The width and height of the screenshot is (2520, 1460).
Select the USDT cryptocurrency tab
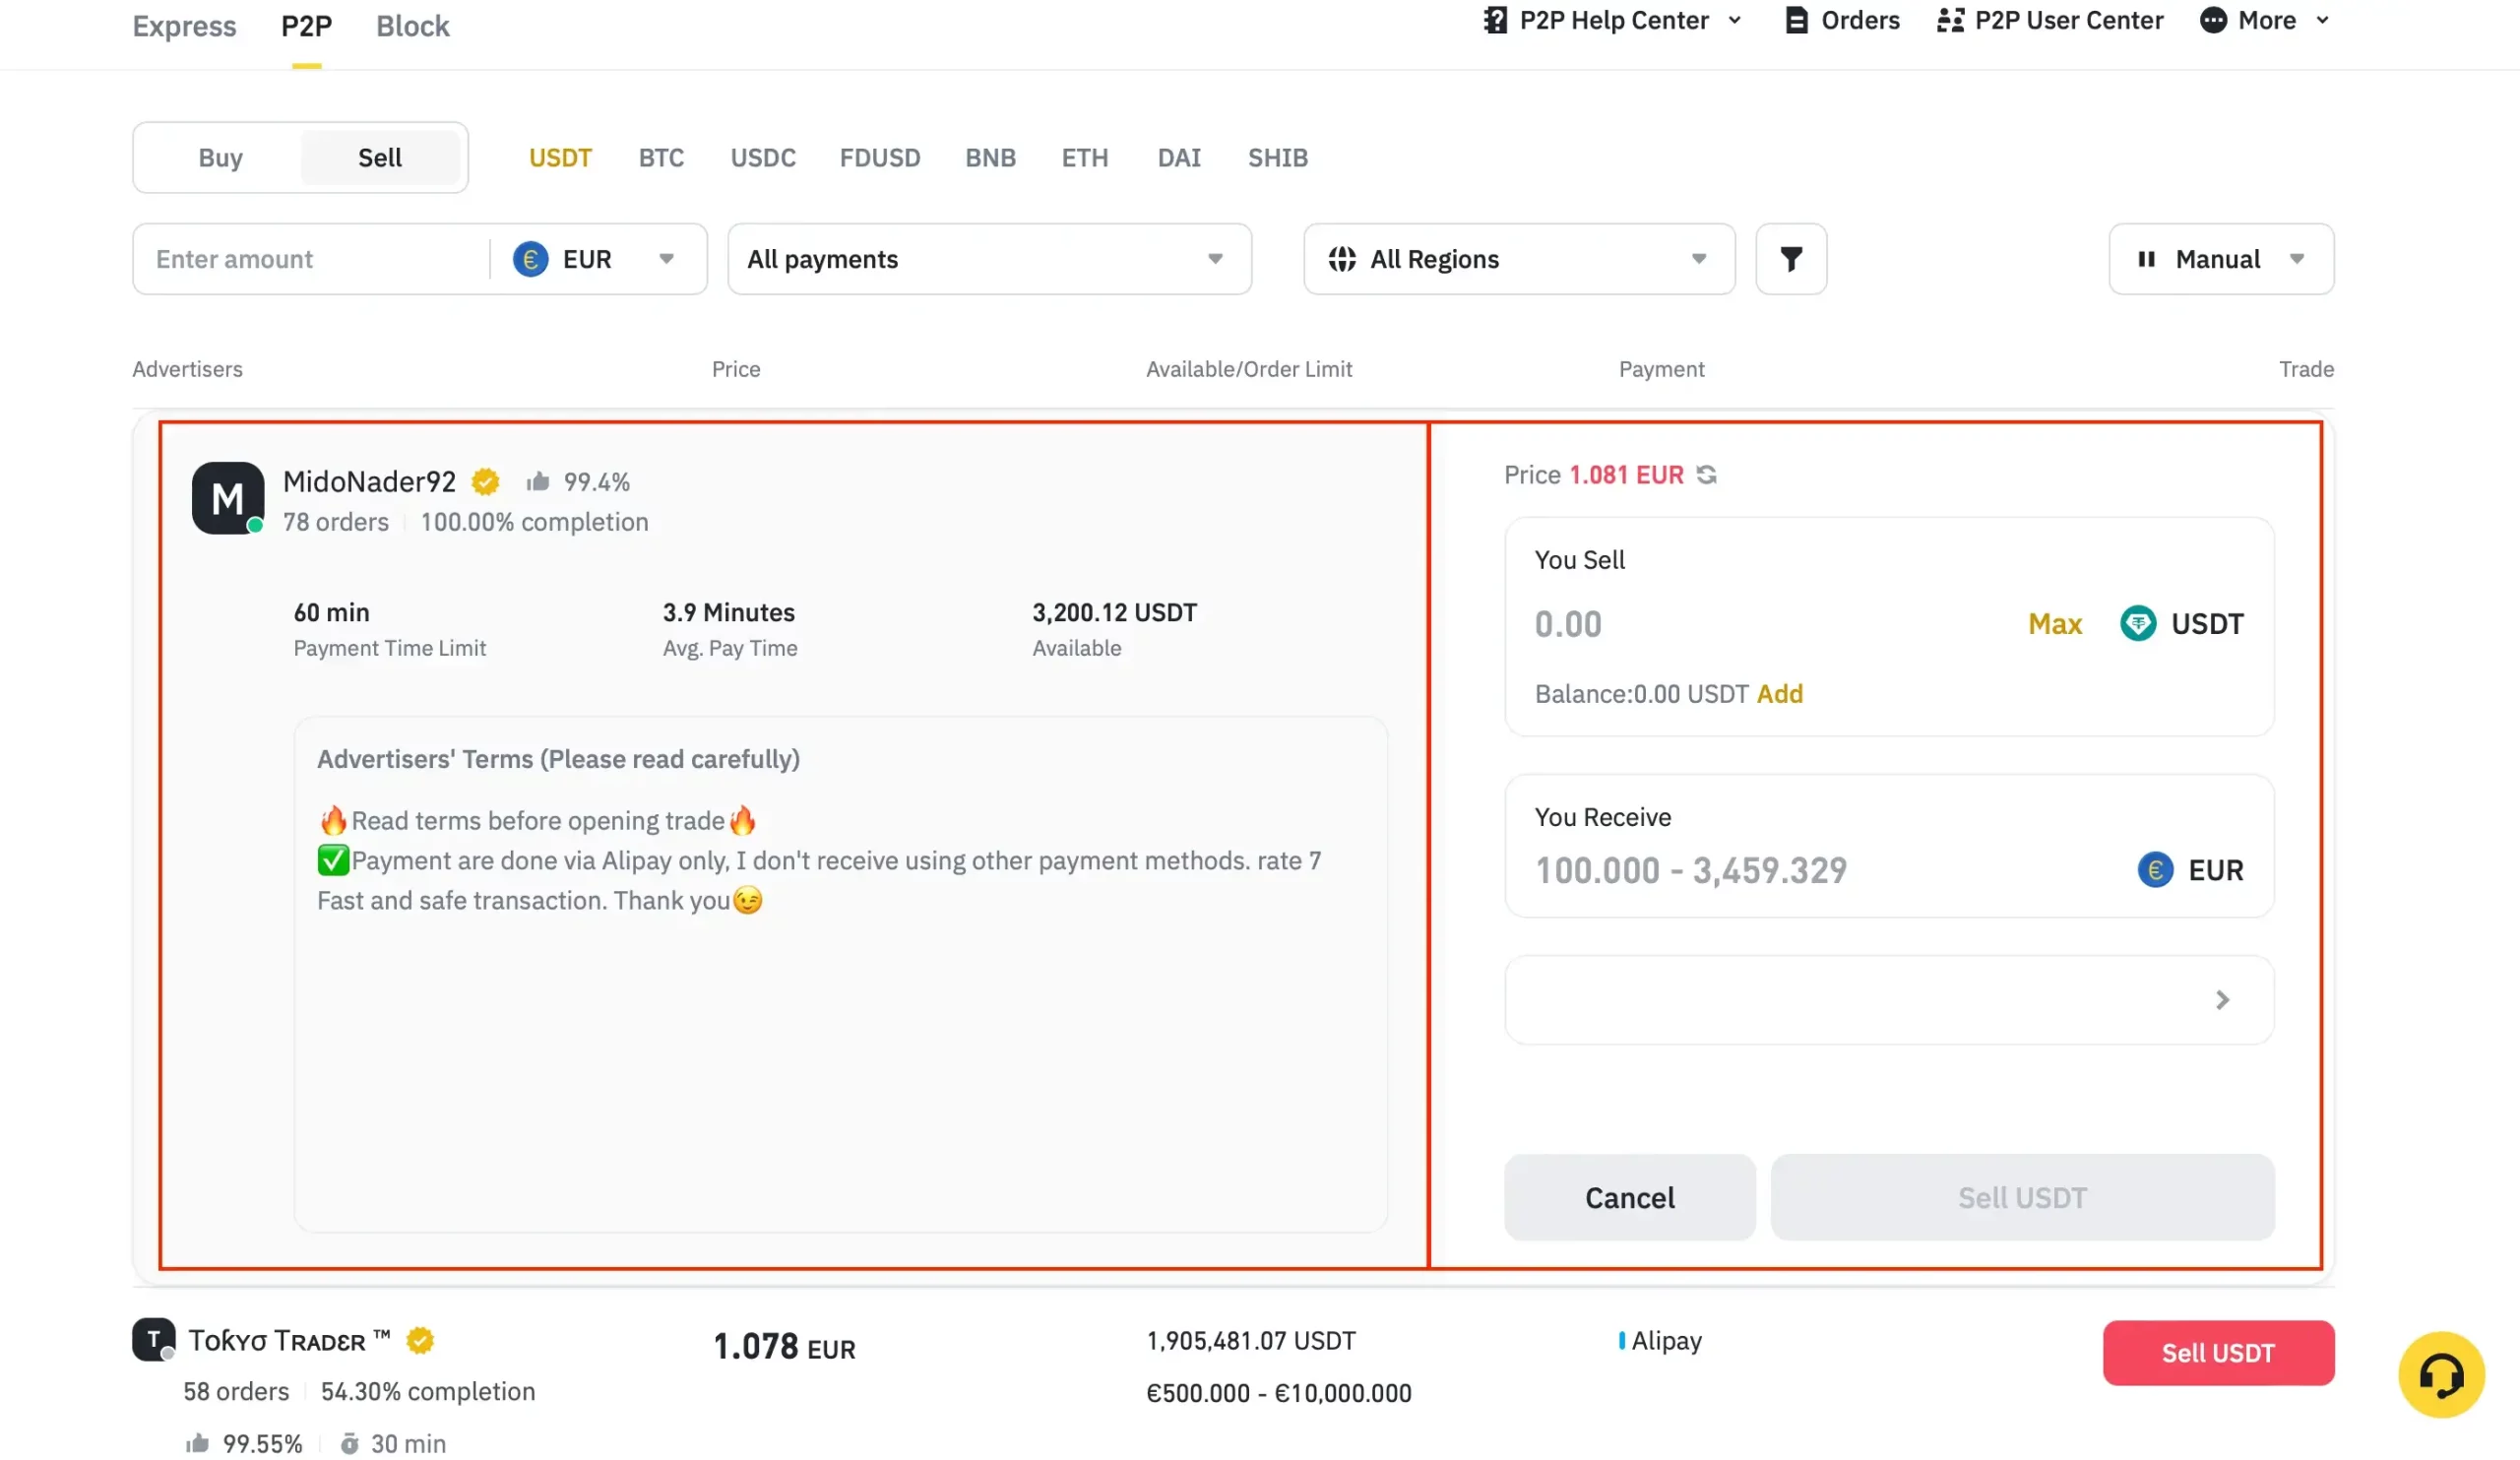pos(559,155)
